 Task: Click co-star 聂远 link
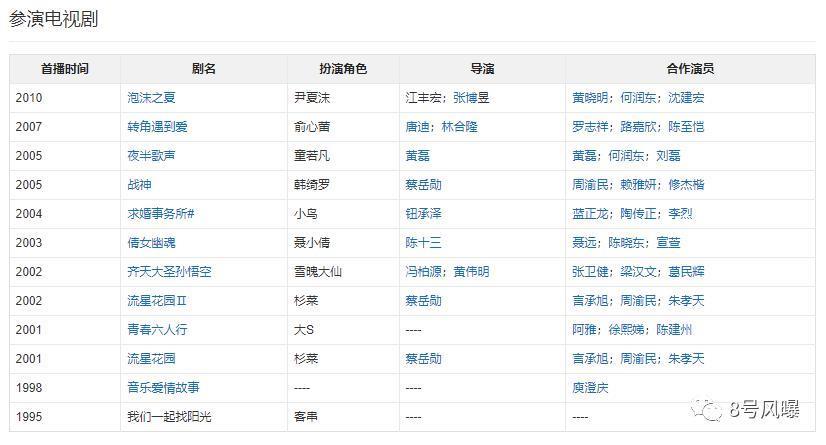coord(584,242)
